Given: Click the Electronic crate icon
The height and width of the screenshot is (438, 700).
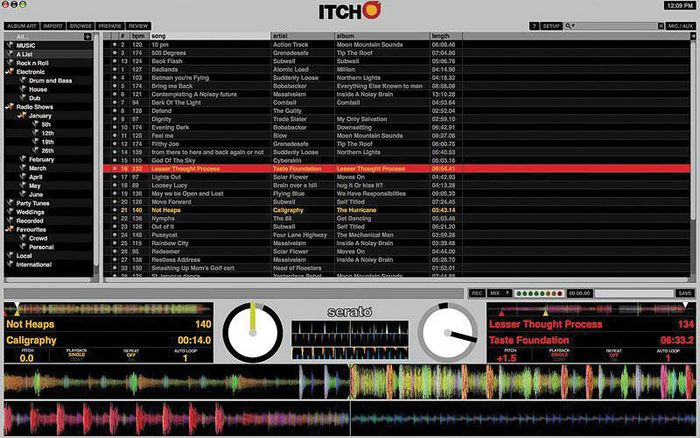Looking at the screenshot, I should coord(11,71).
